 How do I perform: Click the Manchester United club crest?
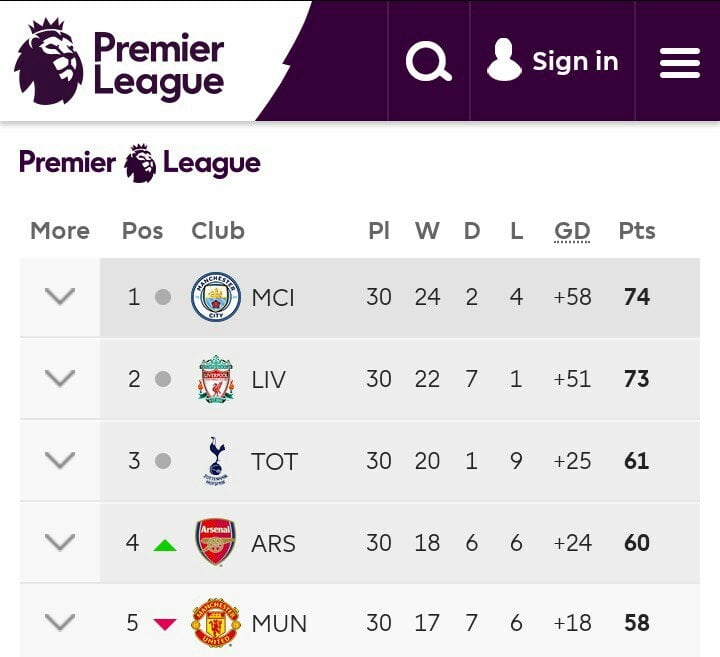216,623
